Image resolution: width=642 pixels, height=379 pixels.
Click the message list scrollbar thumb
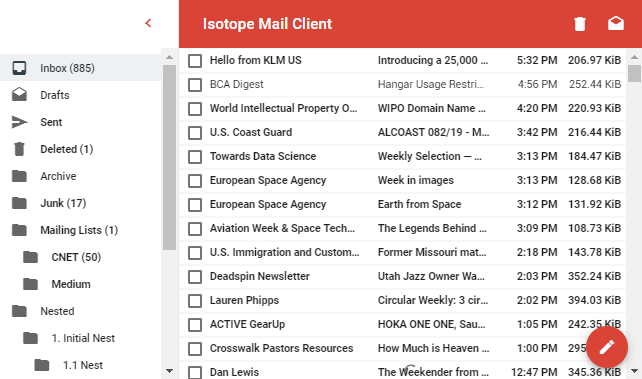coord(635,73)
